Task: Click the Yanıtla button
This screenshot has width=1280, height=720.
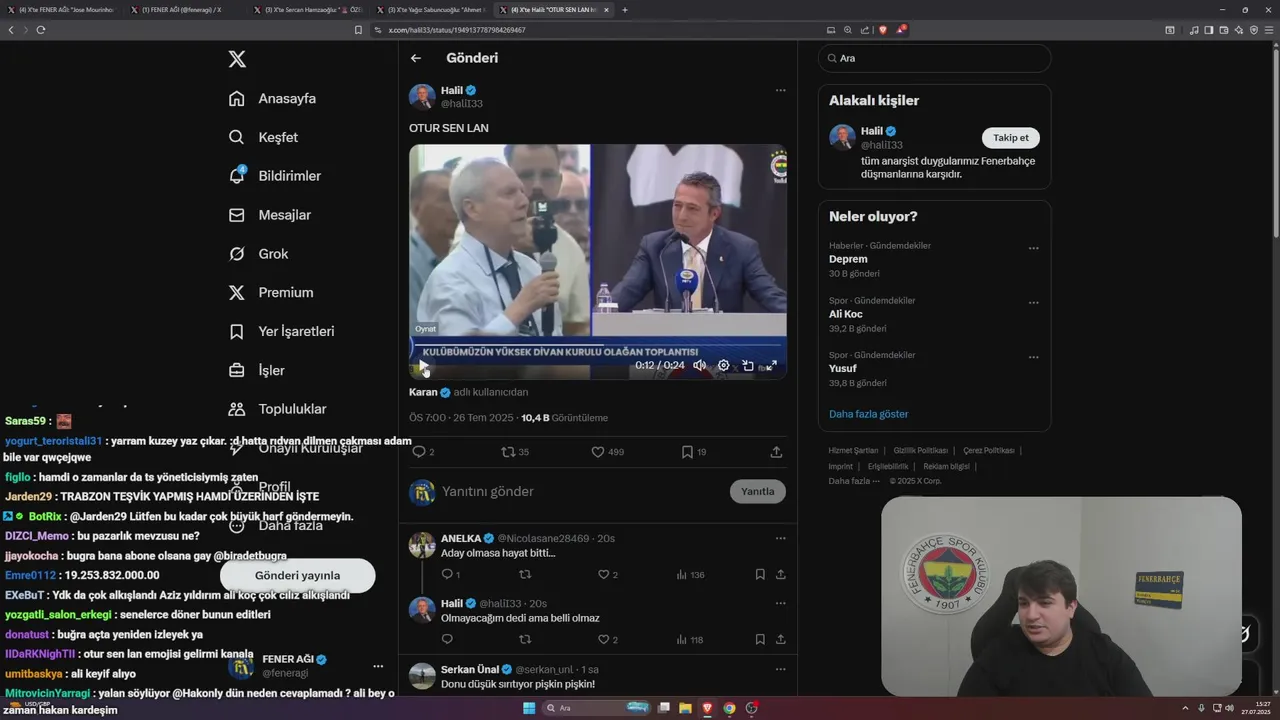Action: 758,491
